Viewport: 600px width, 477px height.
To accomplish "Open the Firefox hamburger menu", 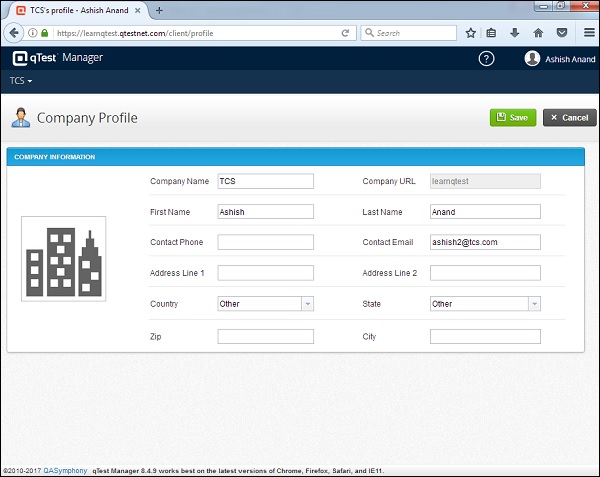I will pos(589,33).
